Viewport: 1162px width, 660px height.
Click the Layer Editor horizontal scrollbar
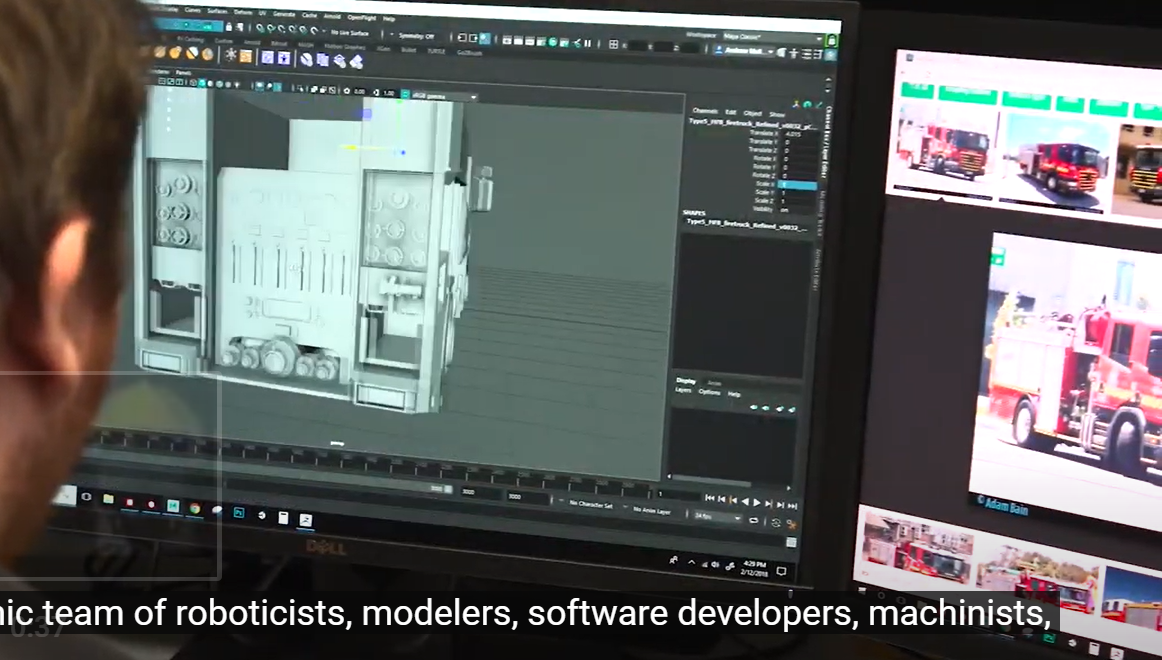[711, 480]
